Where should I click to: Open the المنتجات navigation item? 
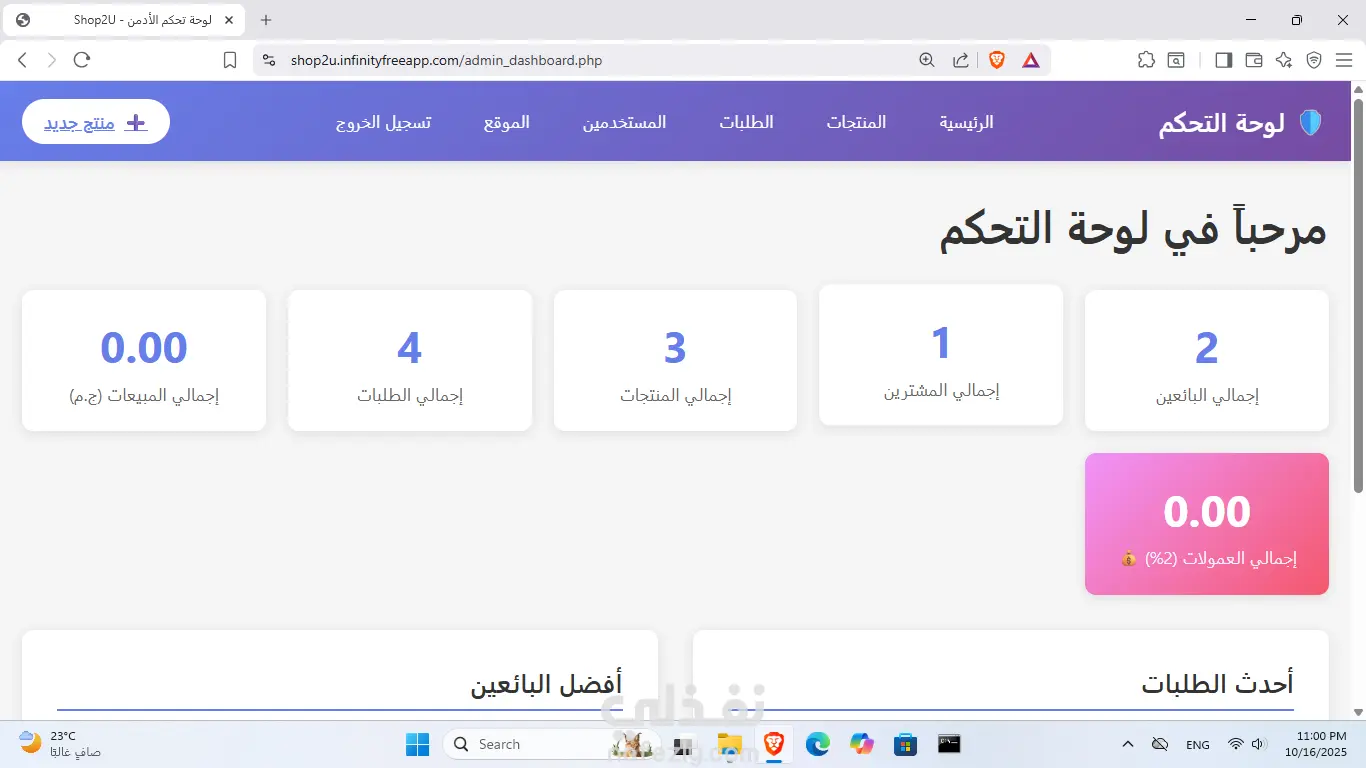(x=856, y=122)
